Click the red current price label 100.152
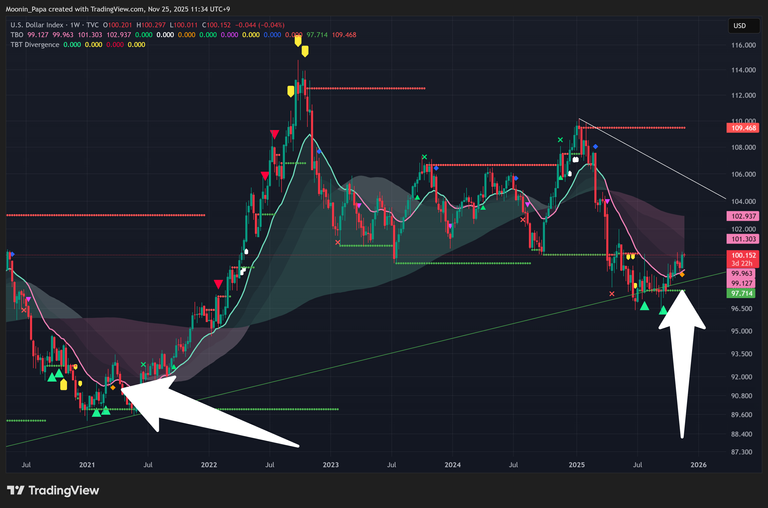 coord(742,256)
